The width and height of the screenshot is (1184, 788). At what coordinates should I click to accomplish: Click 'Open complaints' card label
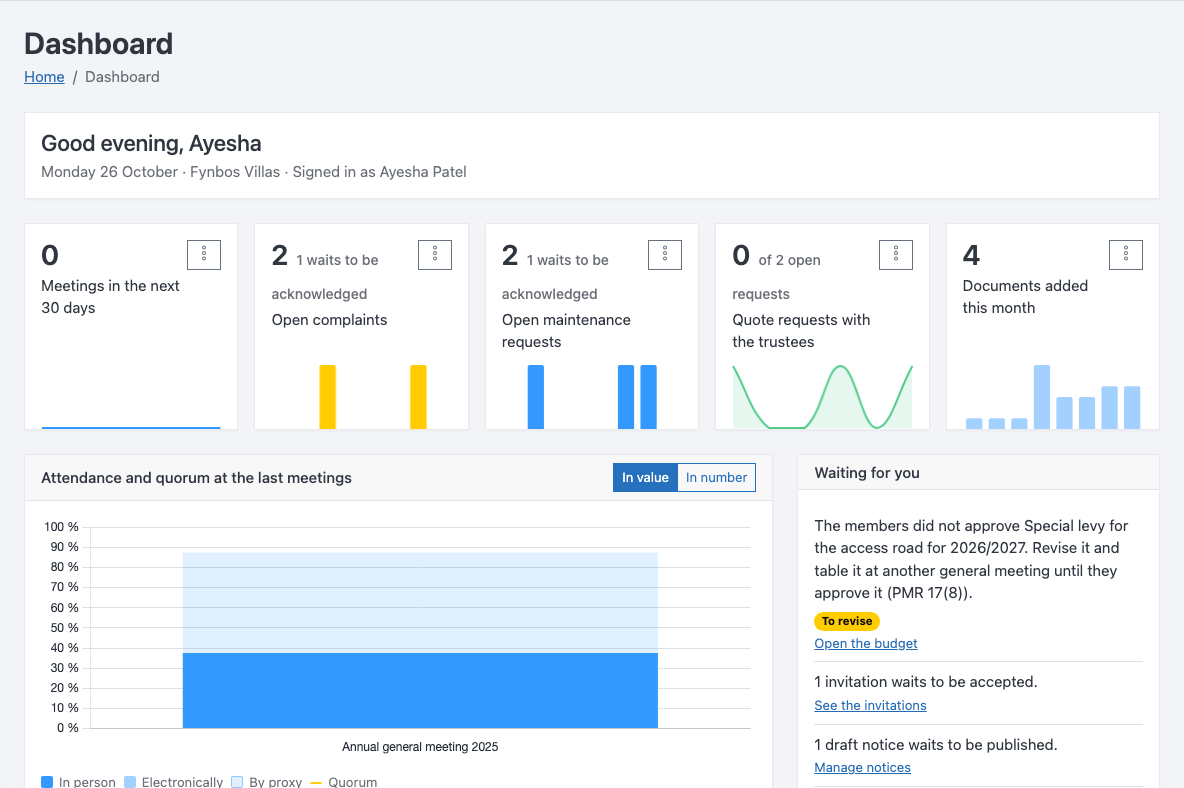click(329, 320)
